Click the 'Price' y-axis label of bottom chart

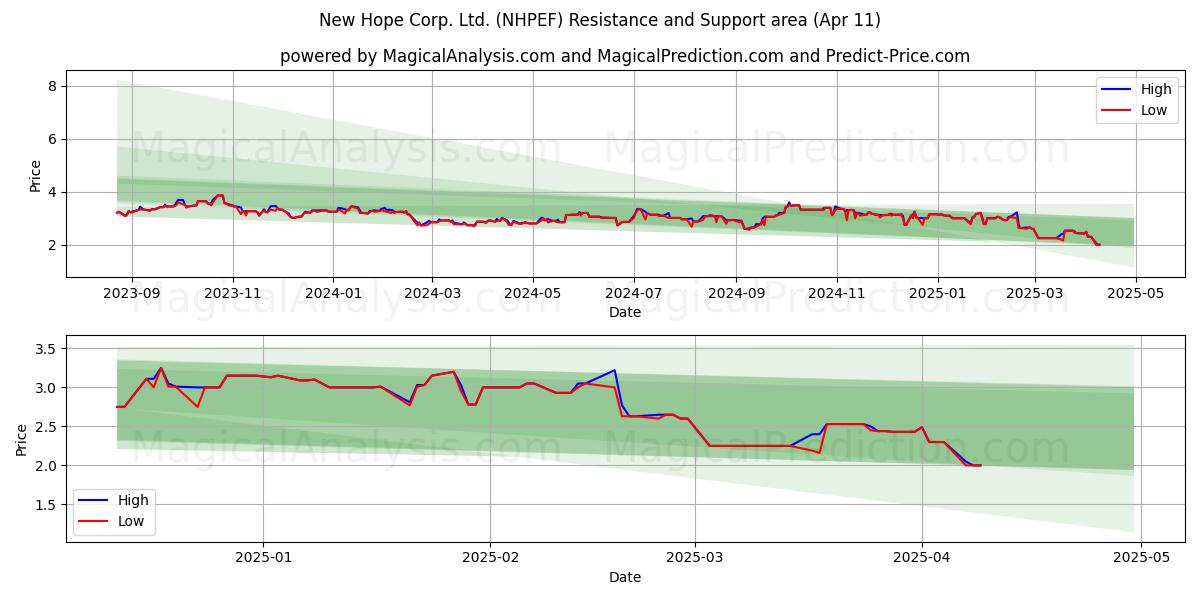[x=23, y=439]
